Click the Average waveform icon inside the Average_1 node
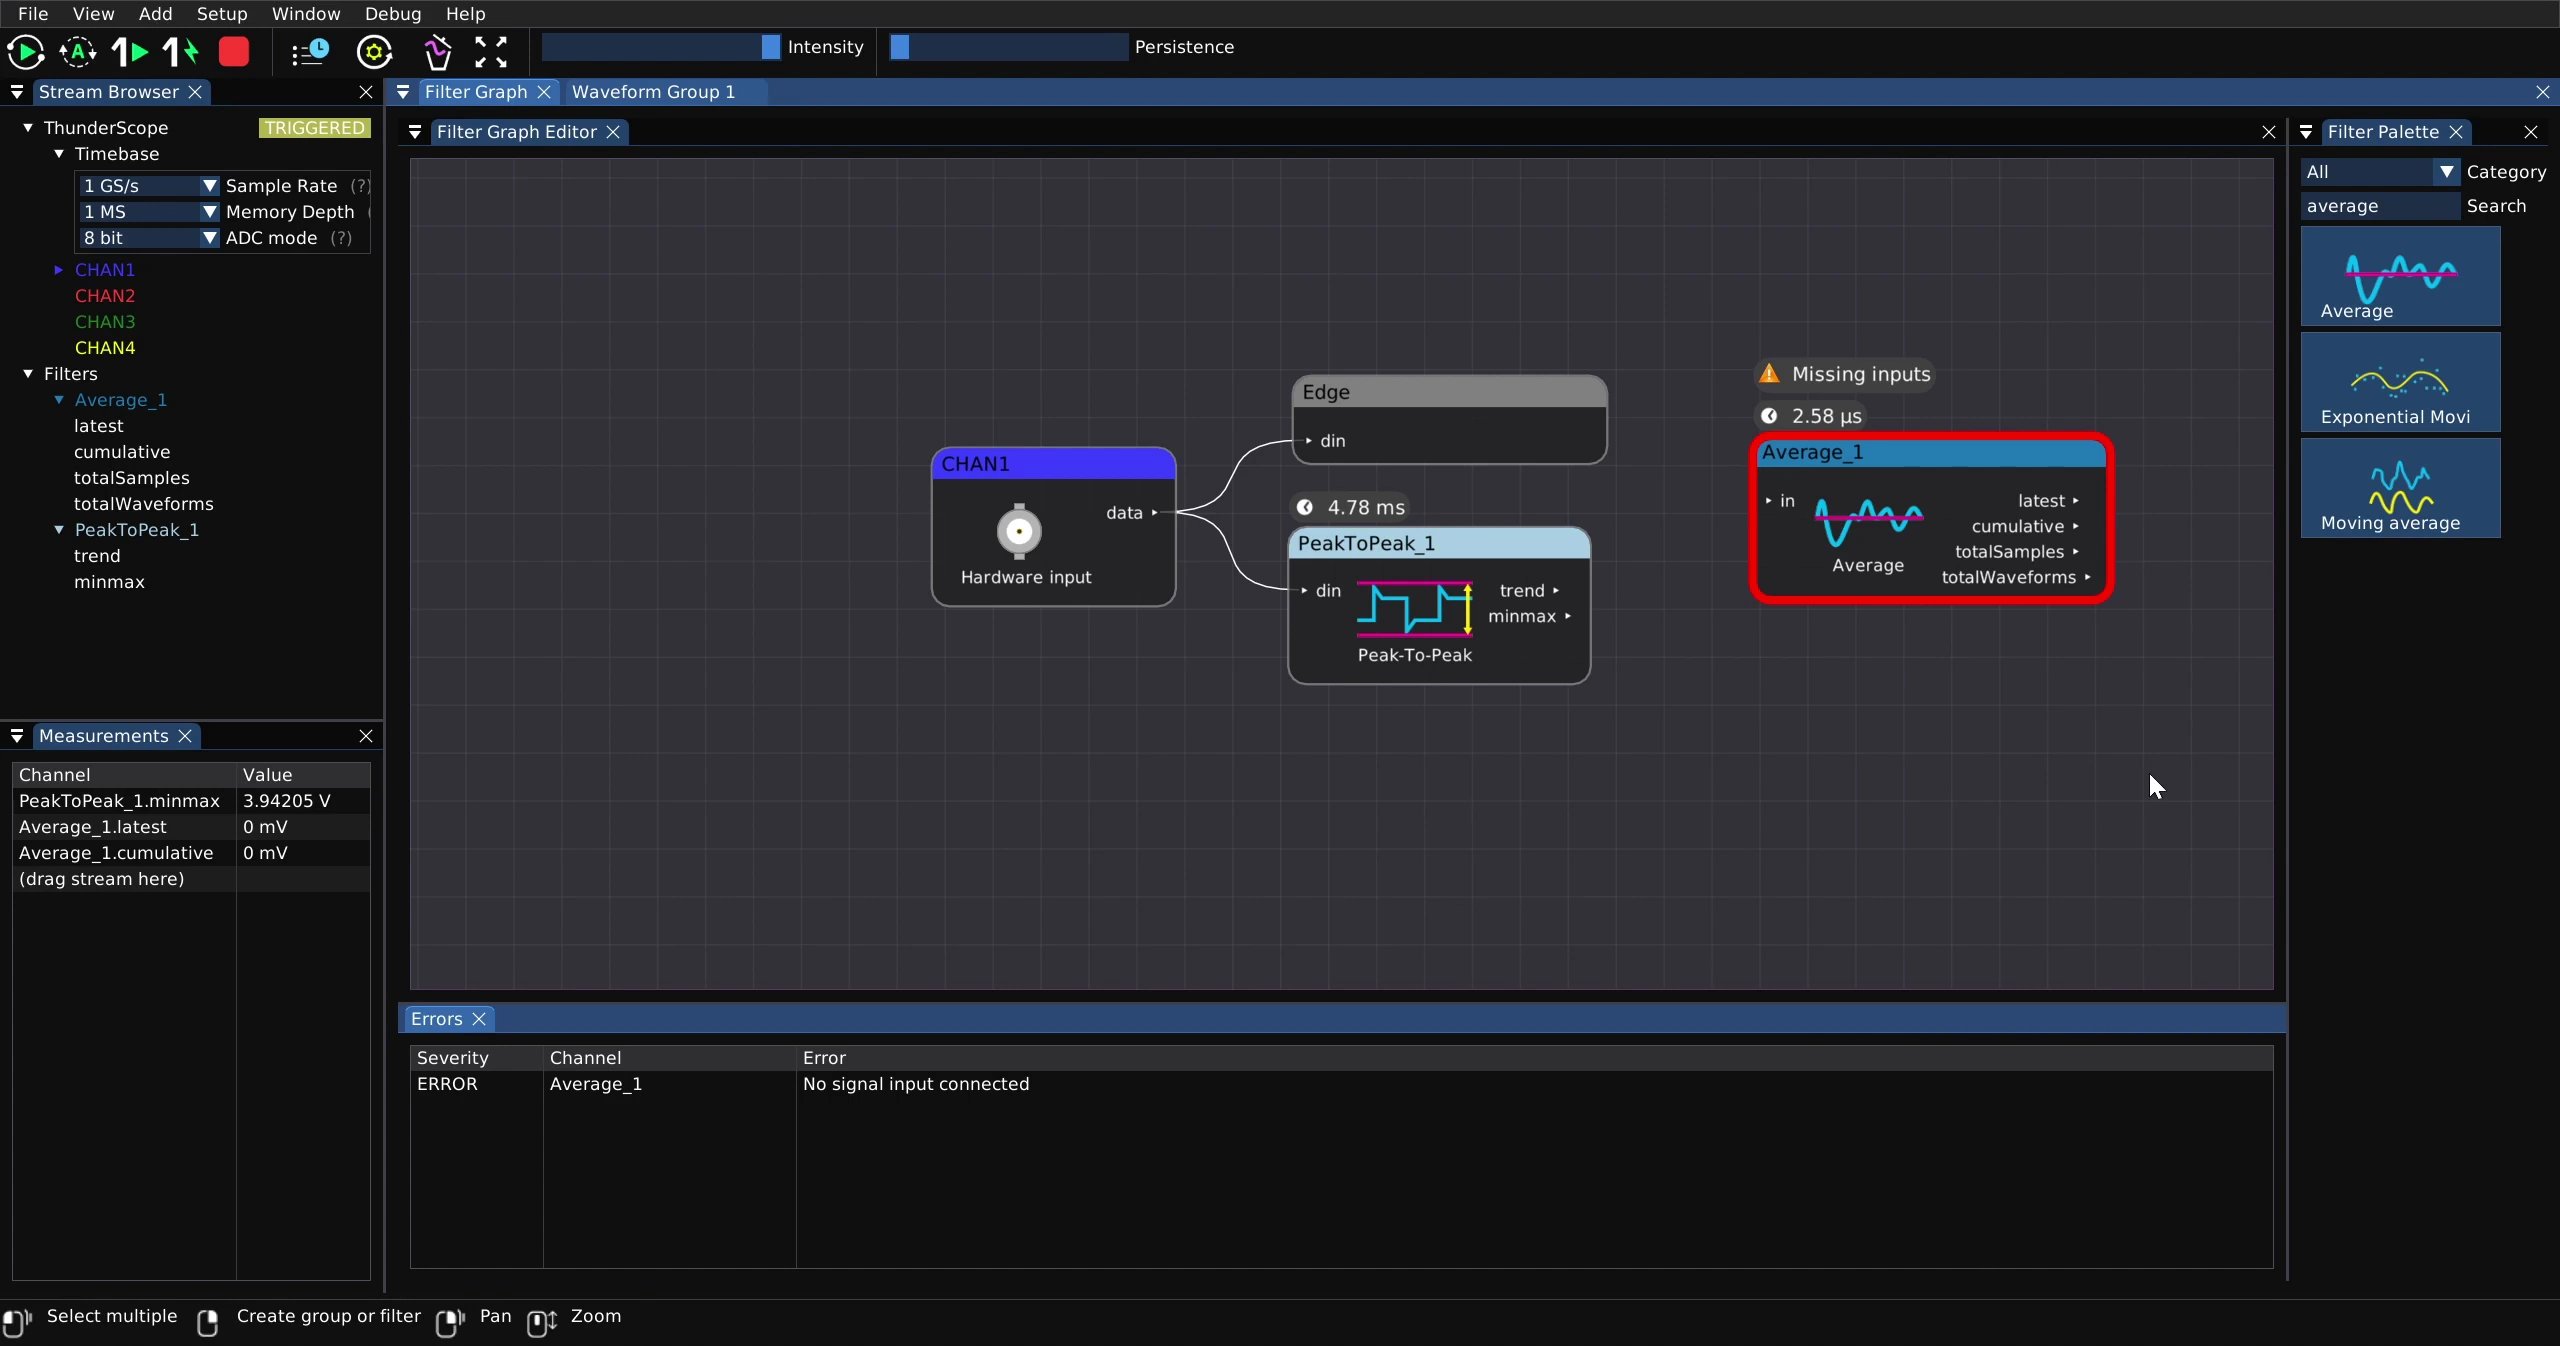This screenshot has width=2560, height=1346. click(x=1868, y=522)
